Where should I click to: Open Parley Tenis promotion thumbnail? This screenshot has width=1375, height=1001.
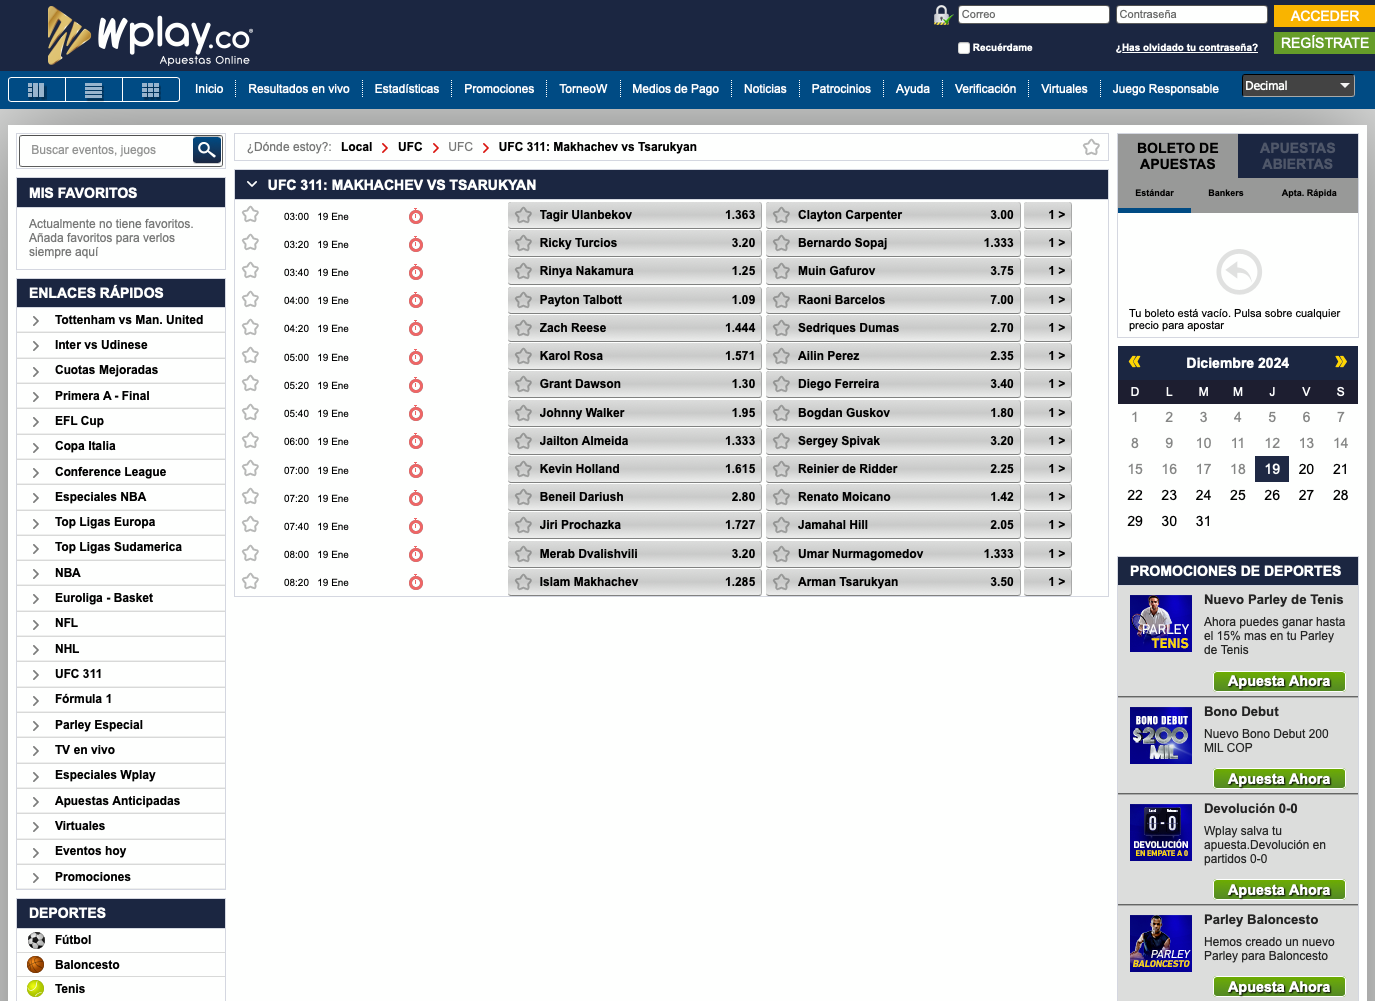coord(1161,623)
